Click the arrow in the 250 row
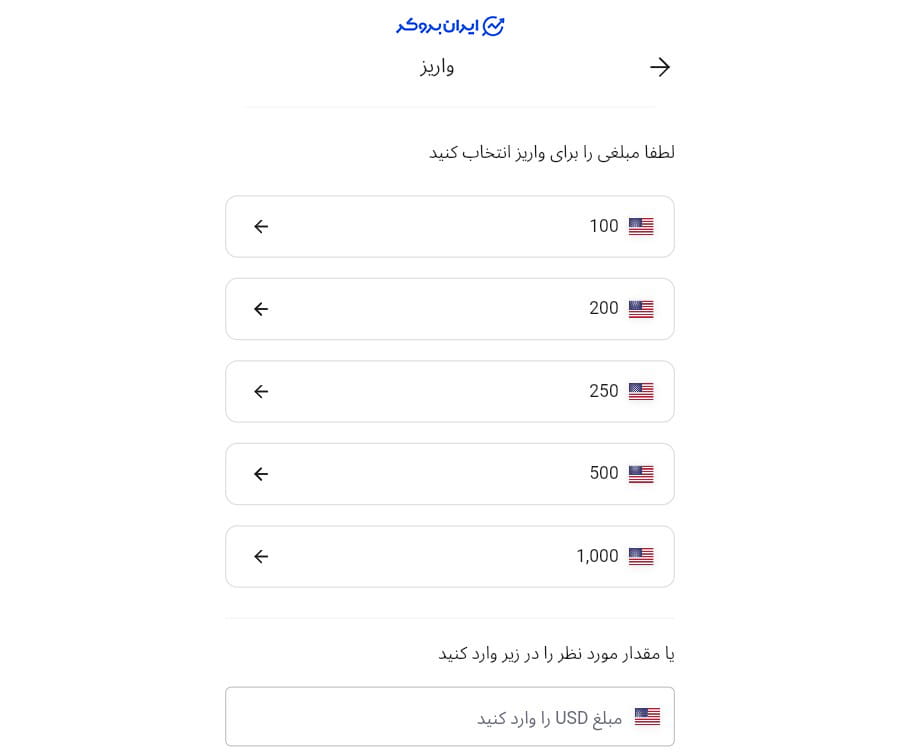The image size is (900, 756). click(x=261, y=391)
